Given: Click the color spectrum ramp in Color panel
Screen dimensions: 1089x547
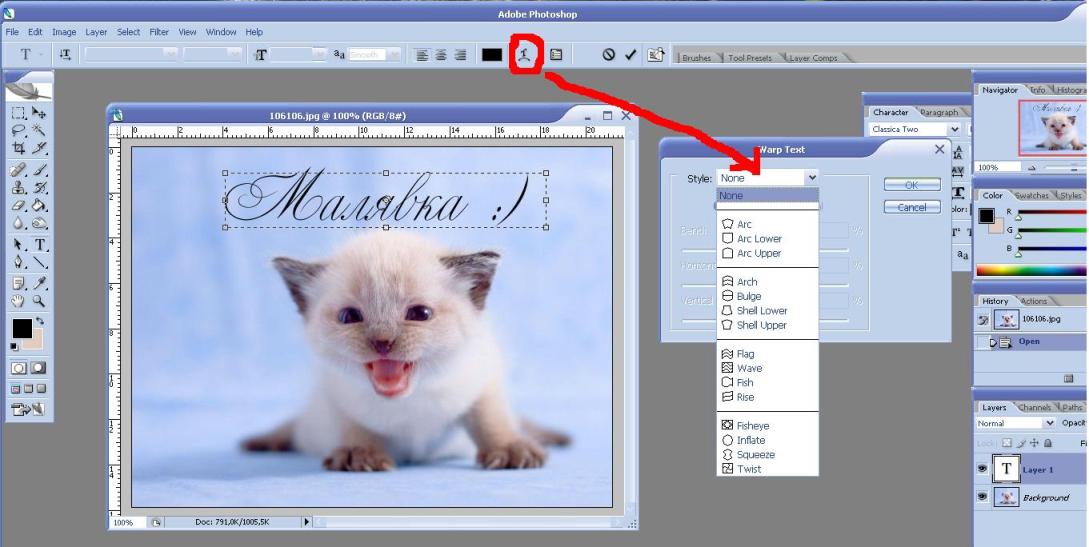Looking at the screenshot, I should (x=1031, y=271).
